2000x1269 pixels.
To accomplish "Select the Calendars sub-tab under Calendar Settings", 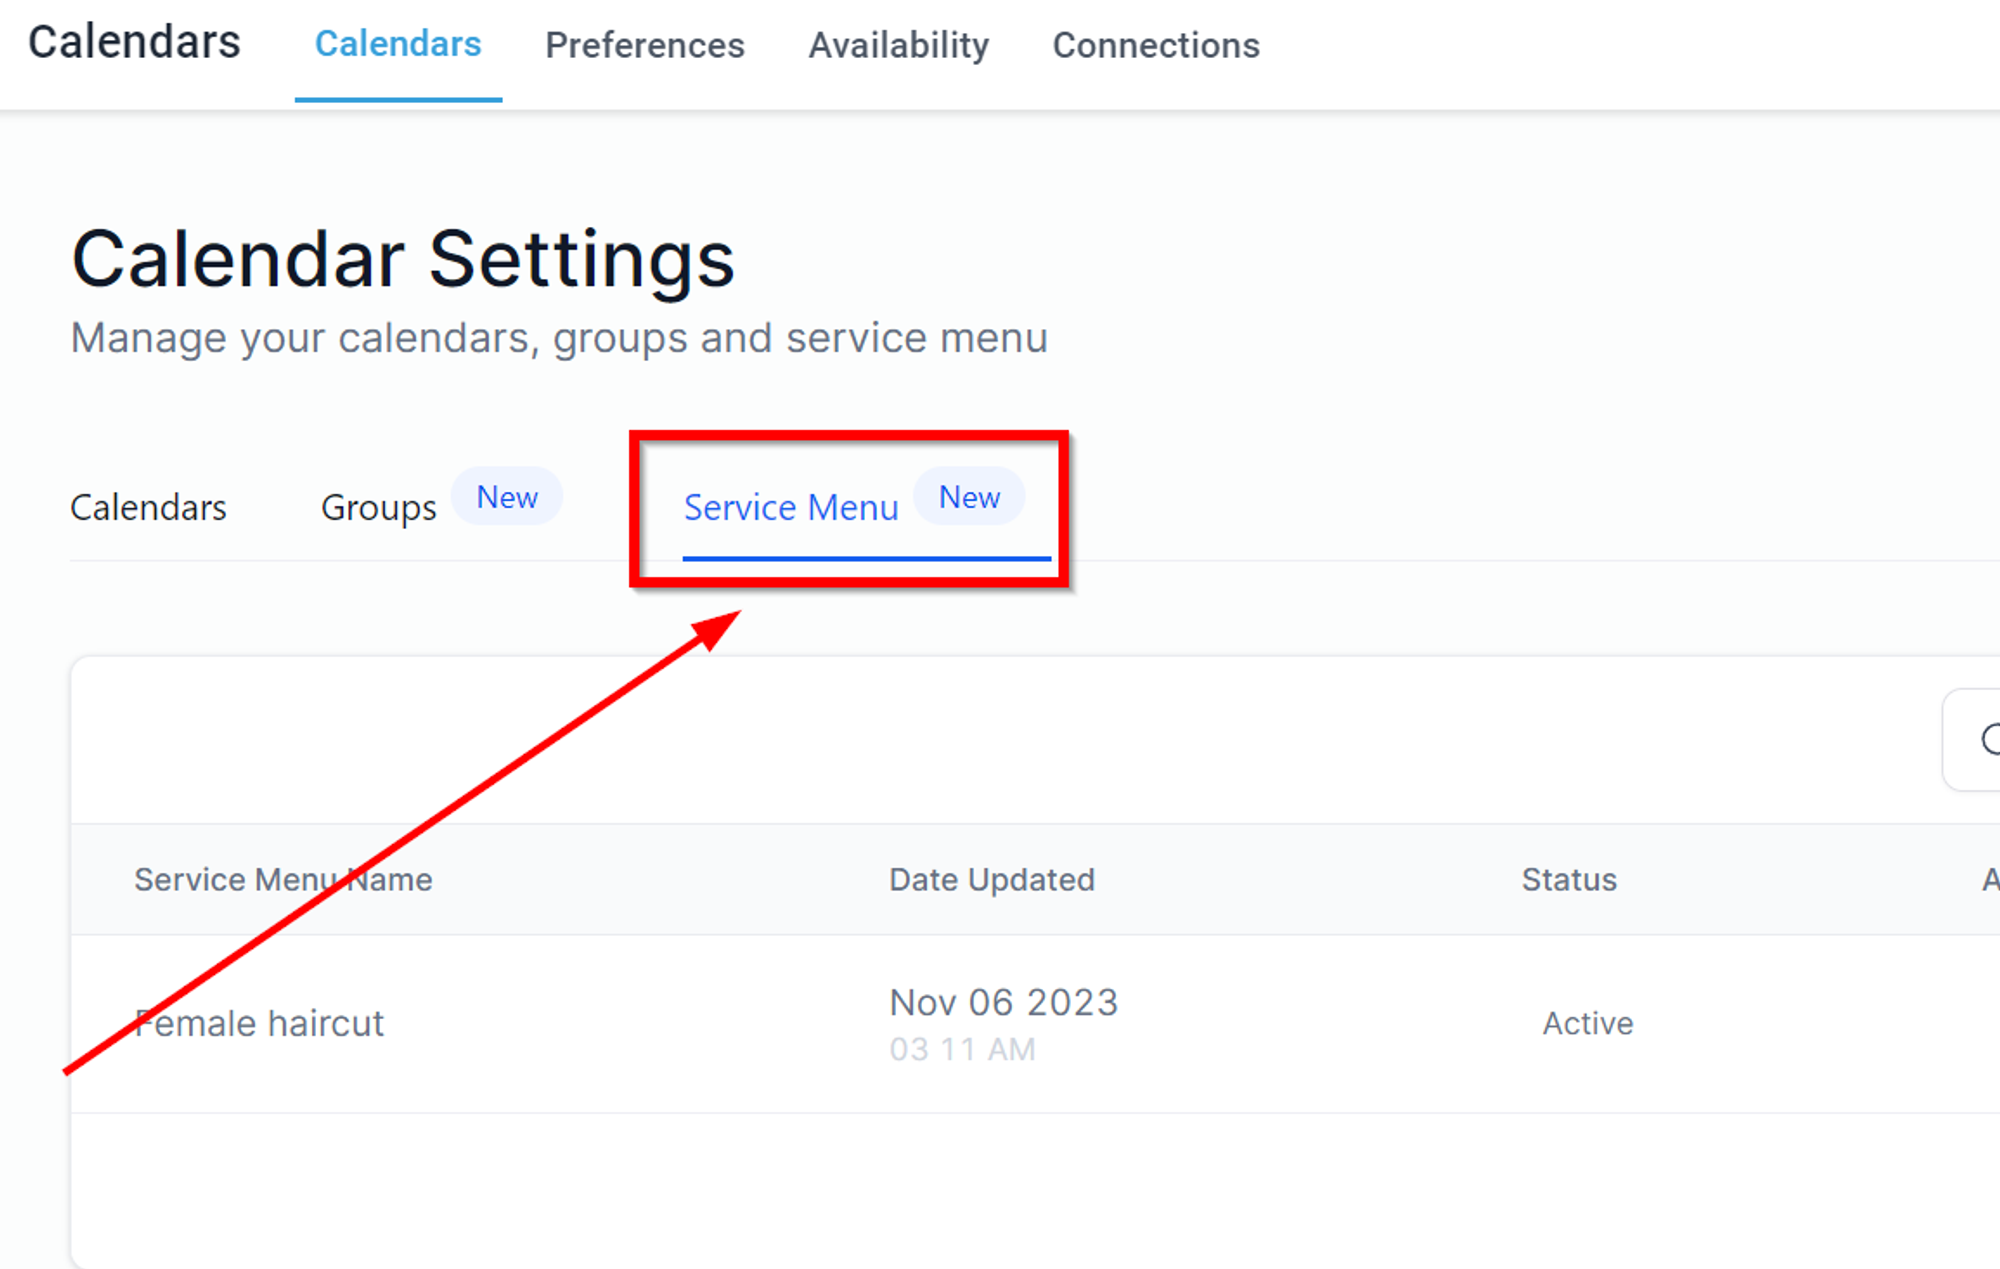I will tap(148, 507).
